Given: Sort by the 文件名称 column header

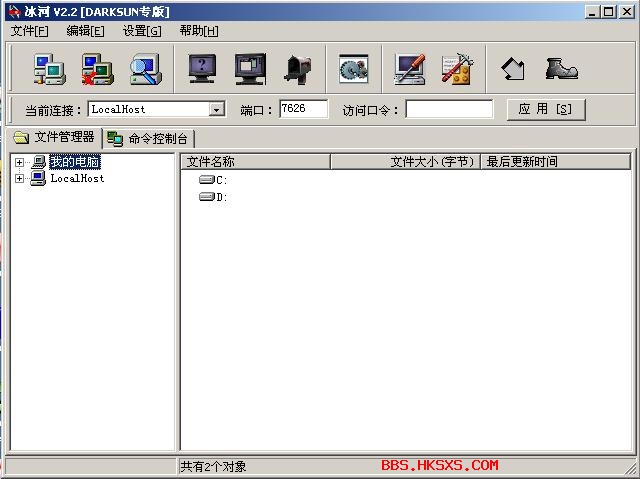Looking at the screenshot, I should tap(255, 162).
